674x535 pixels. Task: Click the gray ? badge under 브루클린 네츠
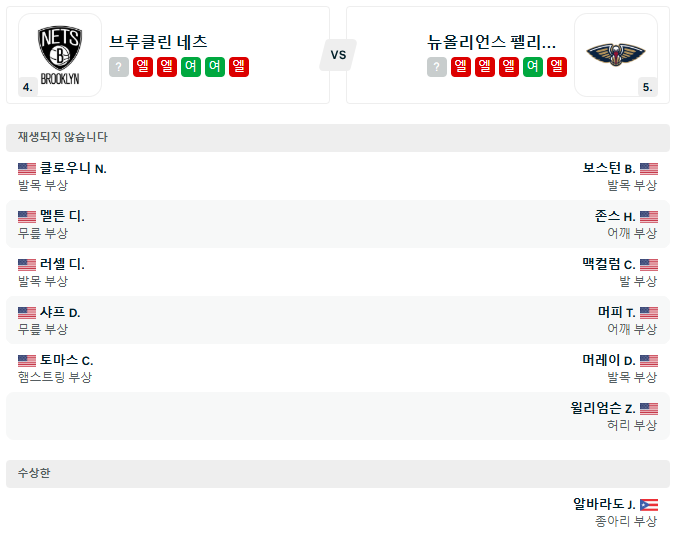(x=119, y=67)
